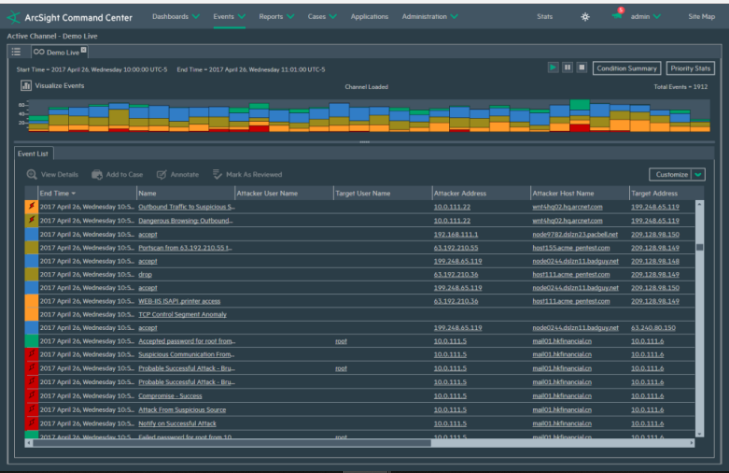Click the Add to Case icon

97,174
